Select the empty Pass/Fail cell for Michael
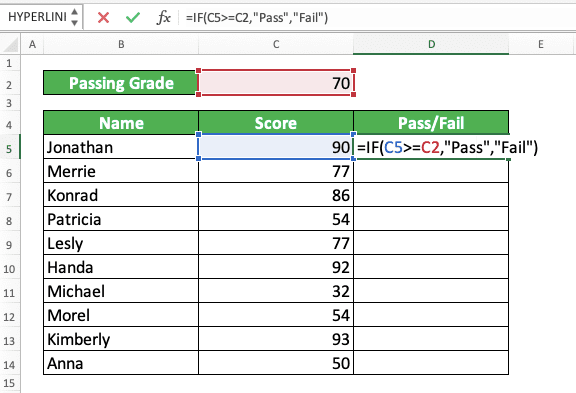 click(431, 291)
